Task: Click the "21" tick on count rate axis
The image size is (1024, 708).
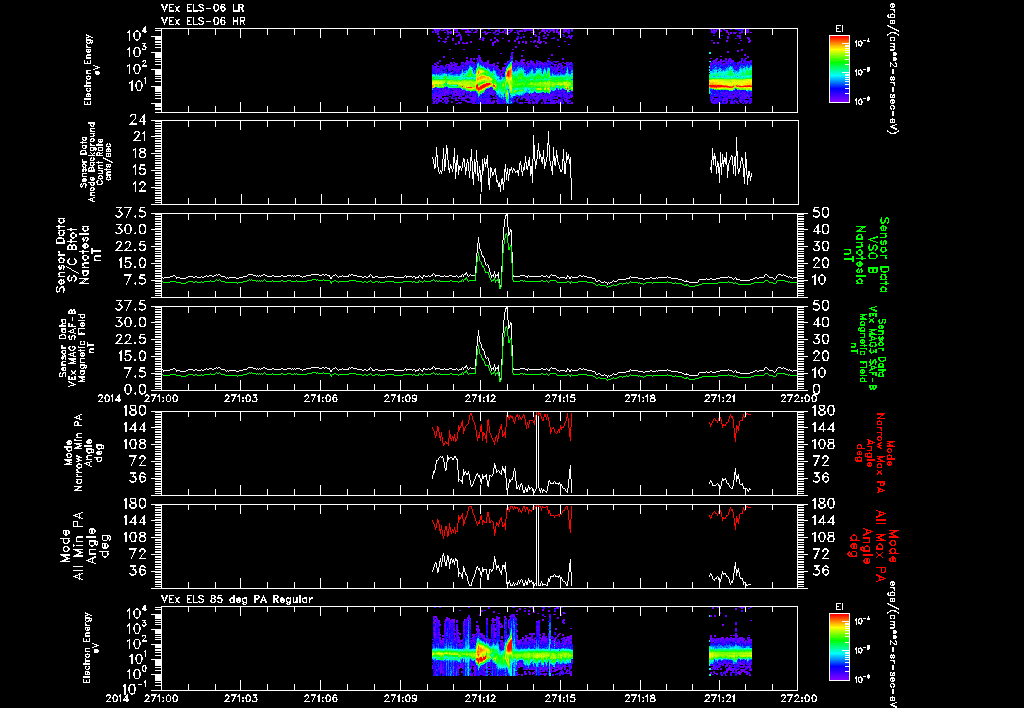Action: [139, 137]
